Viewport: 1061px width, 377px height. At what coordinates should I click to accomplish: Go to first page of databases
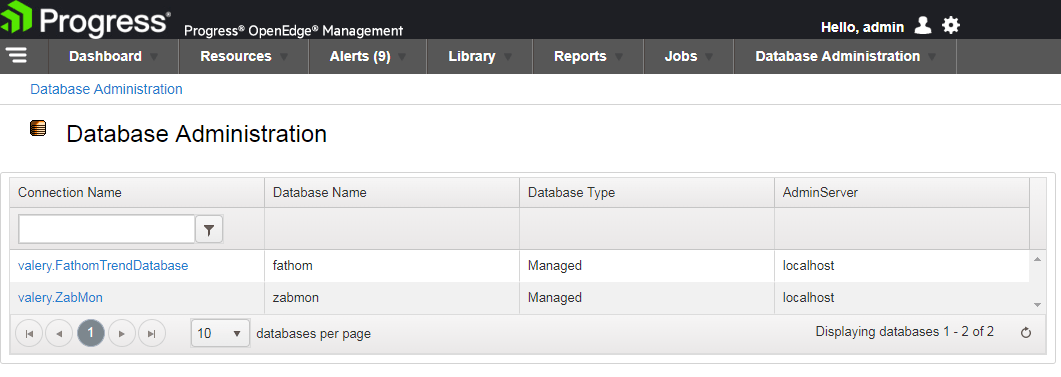coord(29,333)
